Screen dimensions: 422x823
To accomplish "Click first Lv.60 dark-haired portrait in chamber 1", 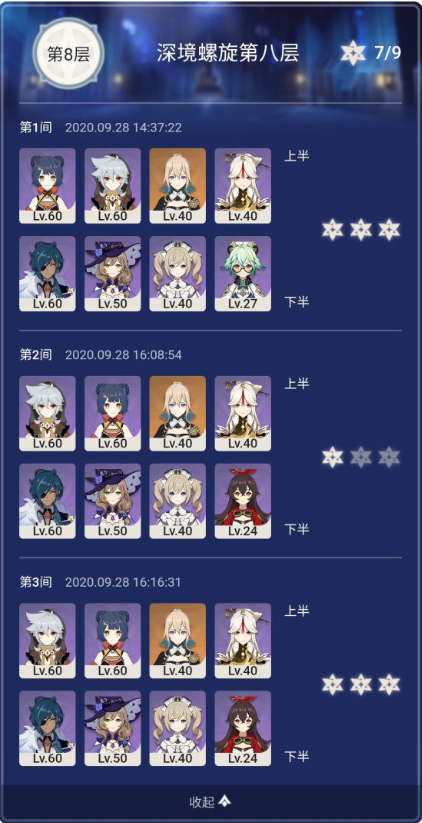I will [47, 186].
